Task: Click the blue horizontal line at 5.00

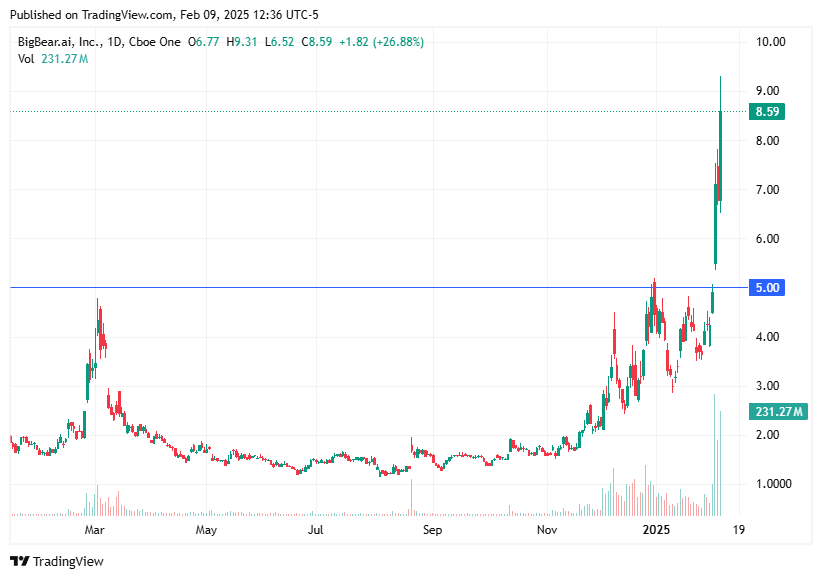Action: tap(379, 287)
